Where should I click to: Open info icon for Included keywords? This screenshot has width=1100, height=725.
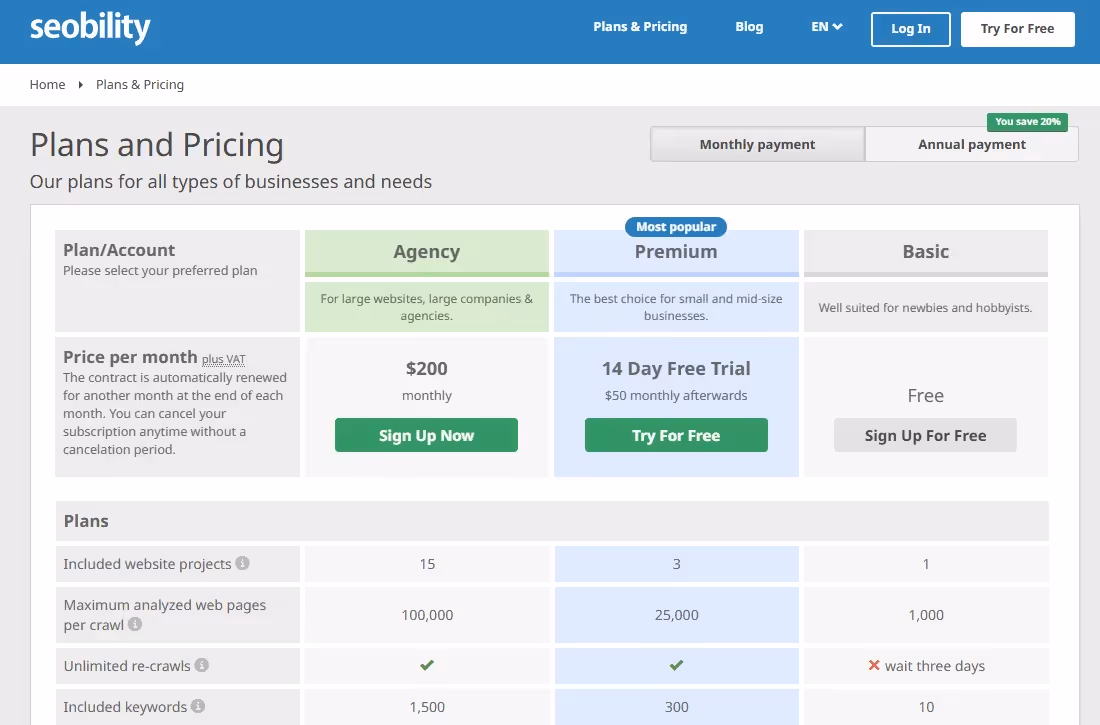(x=198, y=706)
